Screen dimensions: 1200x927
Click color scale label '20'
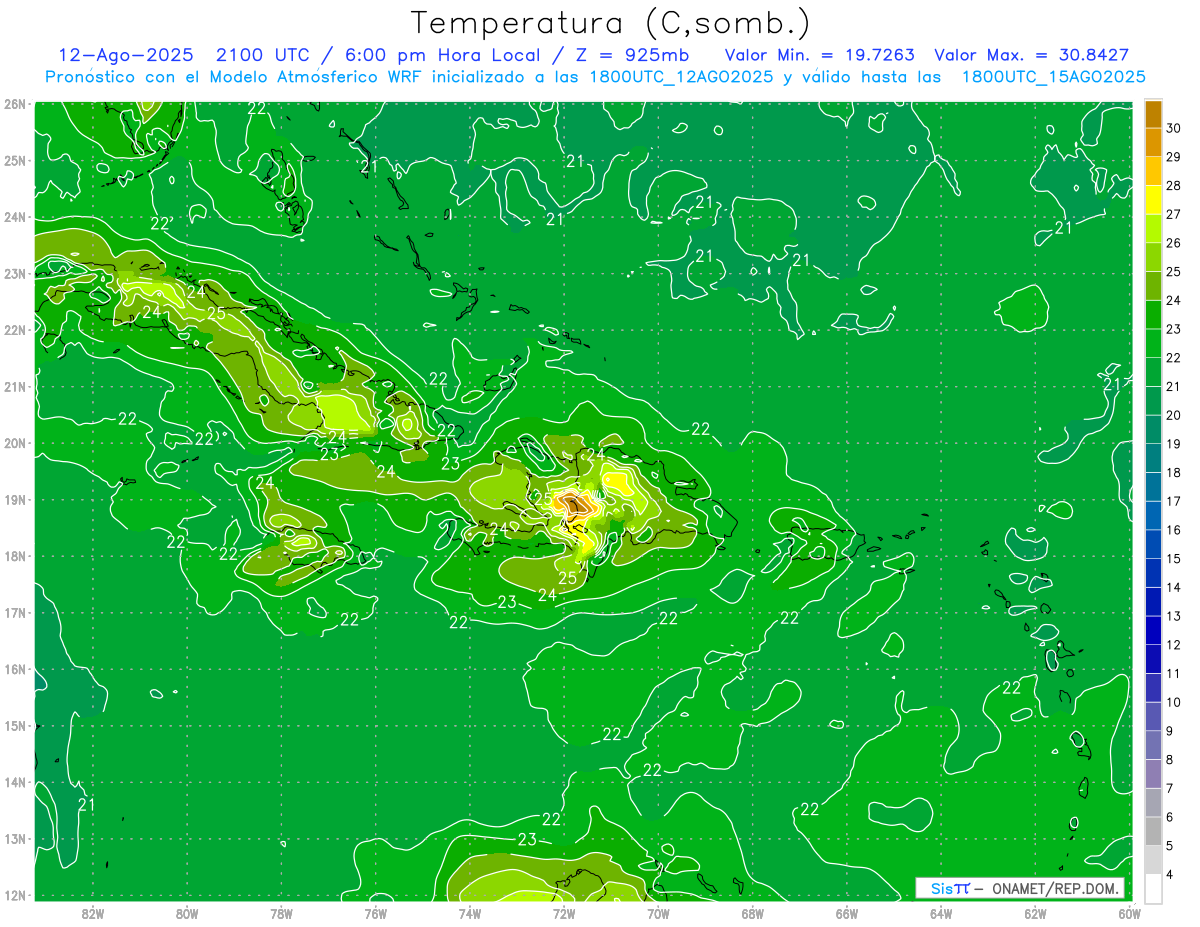click(1173, 415)
